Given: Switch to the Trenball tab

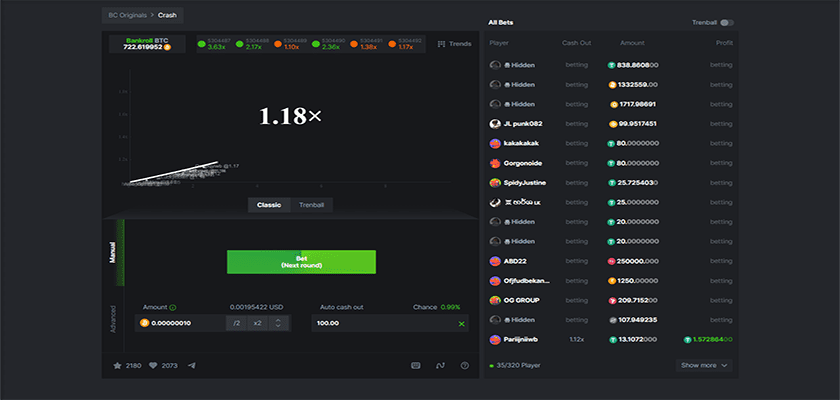Looking at the screenshot, I should 311,205.
